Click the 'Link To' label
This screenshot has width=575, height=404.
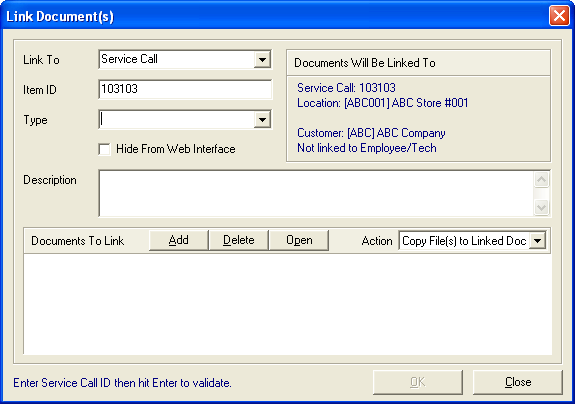coord(41,60)
